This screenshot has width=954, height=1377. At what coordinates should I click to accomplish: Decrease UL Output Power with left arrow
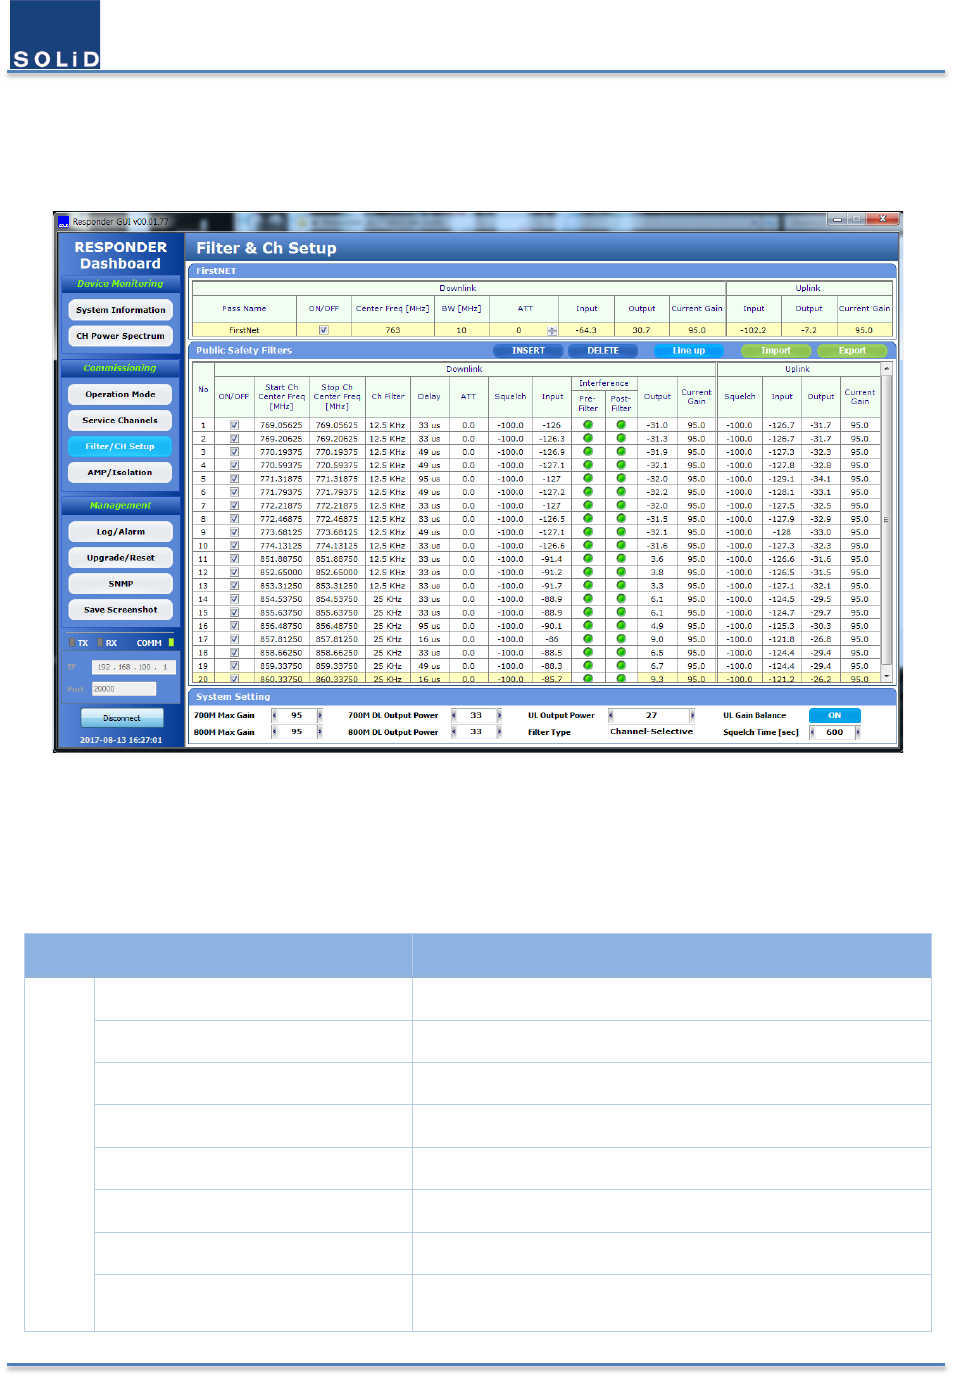pos(611,715)
